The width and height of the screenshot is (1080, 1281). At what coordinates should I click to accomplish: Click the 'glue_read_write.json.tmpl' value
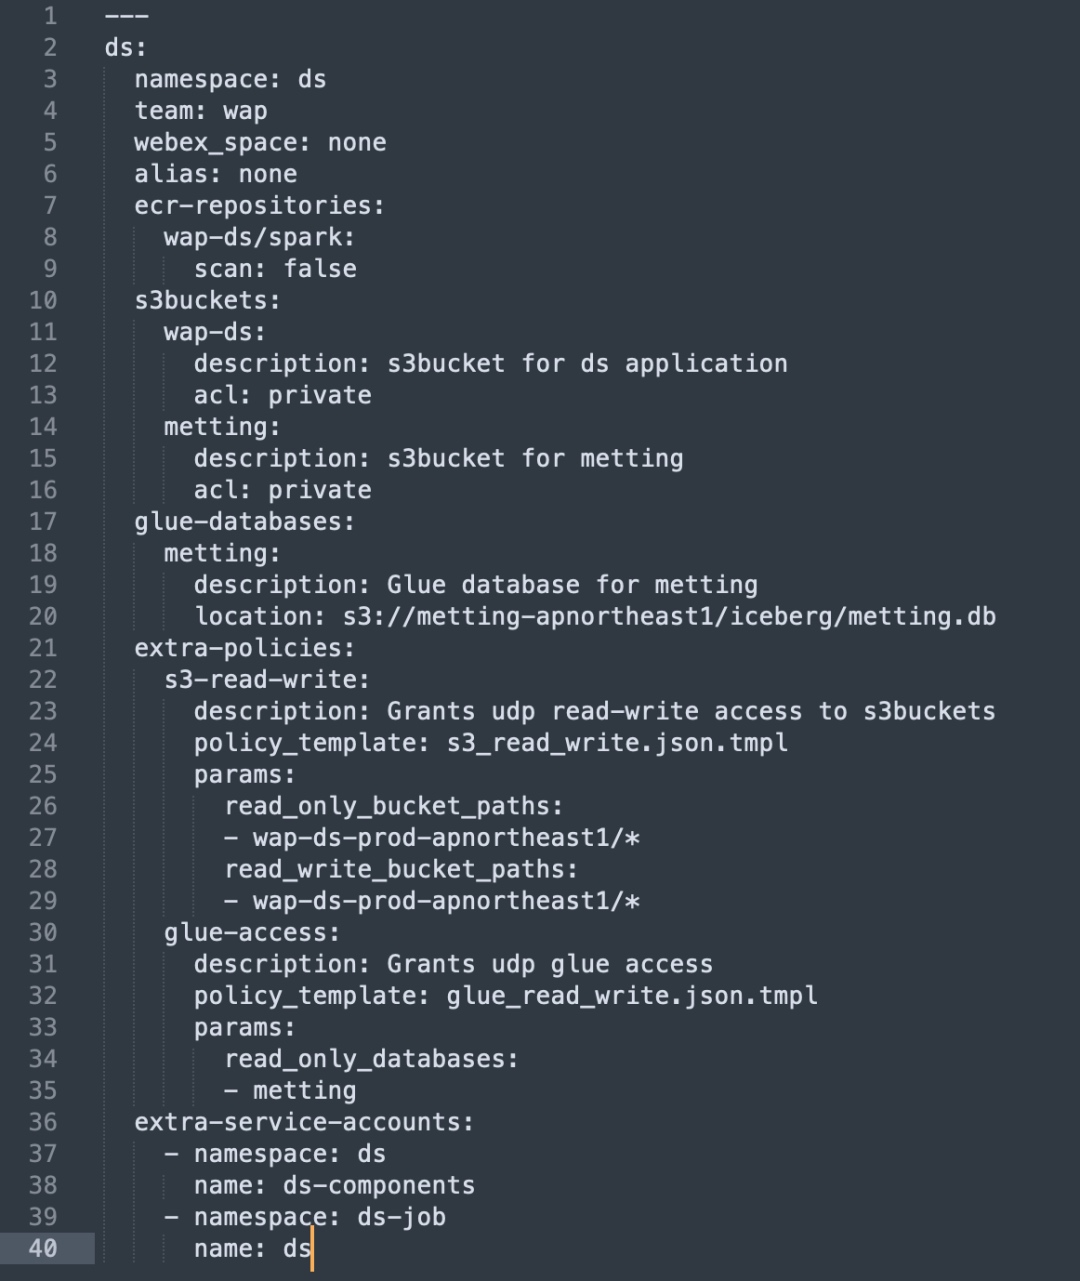coord(632,996)
